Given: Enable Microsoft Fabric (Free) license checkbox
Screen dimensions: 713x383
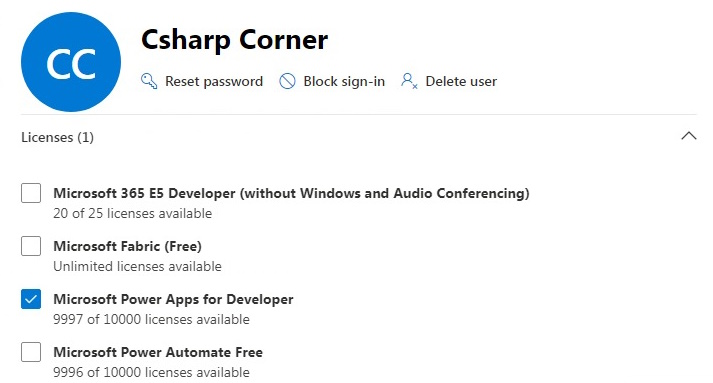Looking at the screenshot, I should pyautogui.click(x=31, y=246).
